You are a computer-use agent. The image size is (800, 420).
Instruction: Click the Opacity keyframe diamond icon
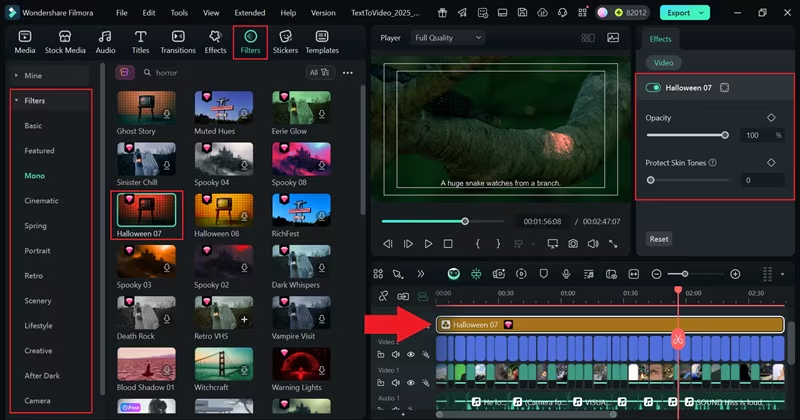[771, 118]
